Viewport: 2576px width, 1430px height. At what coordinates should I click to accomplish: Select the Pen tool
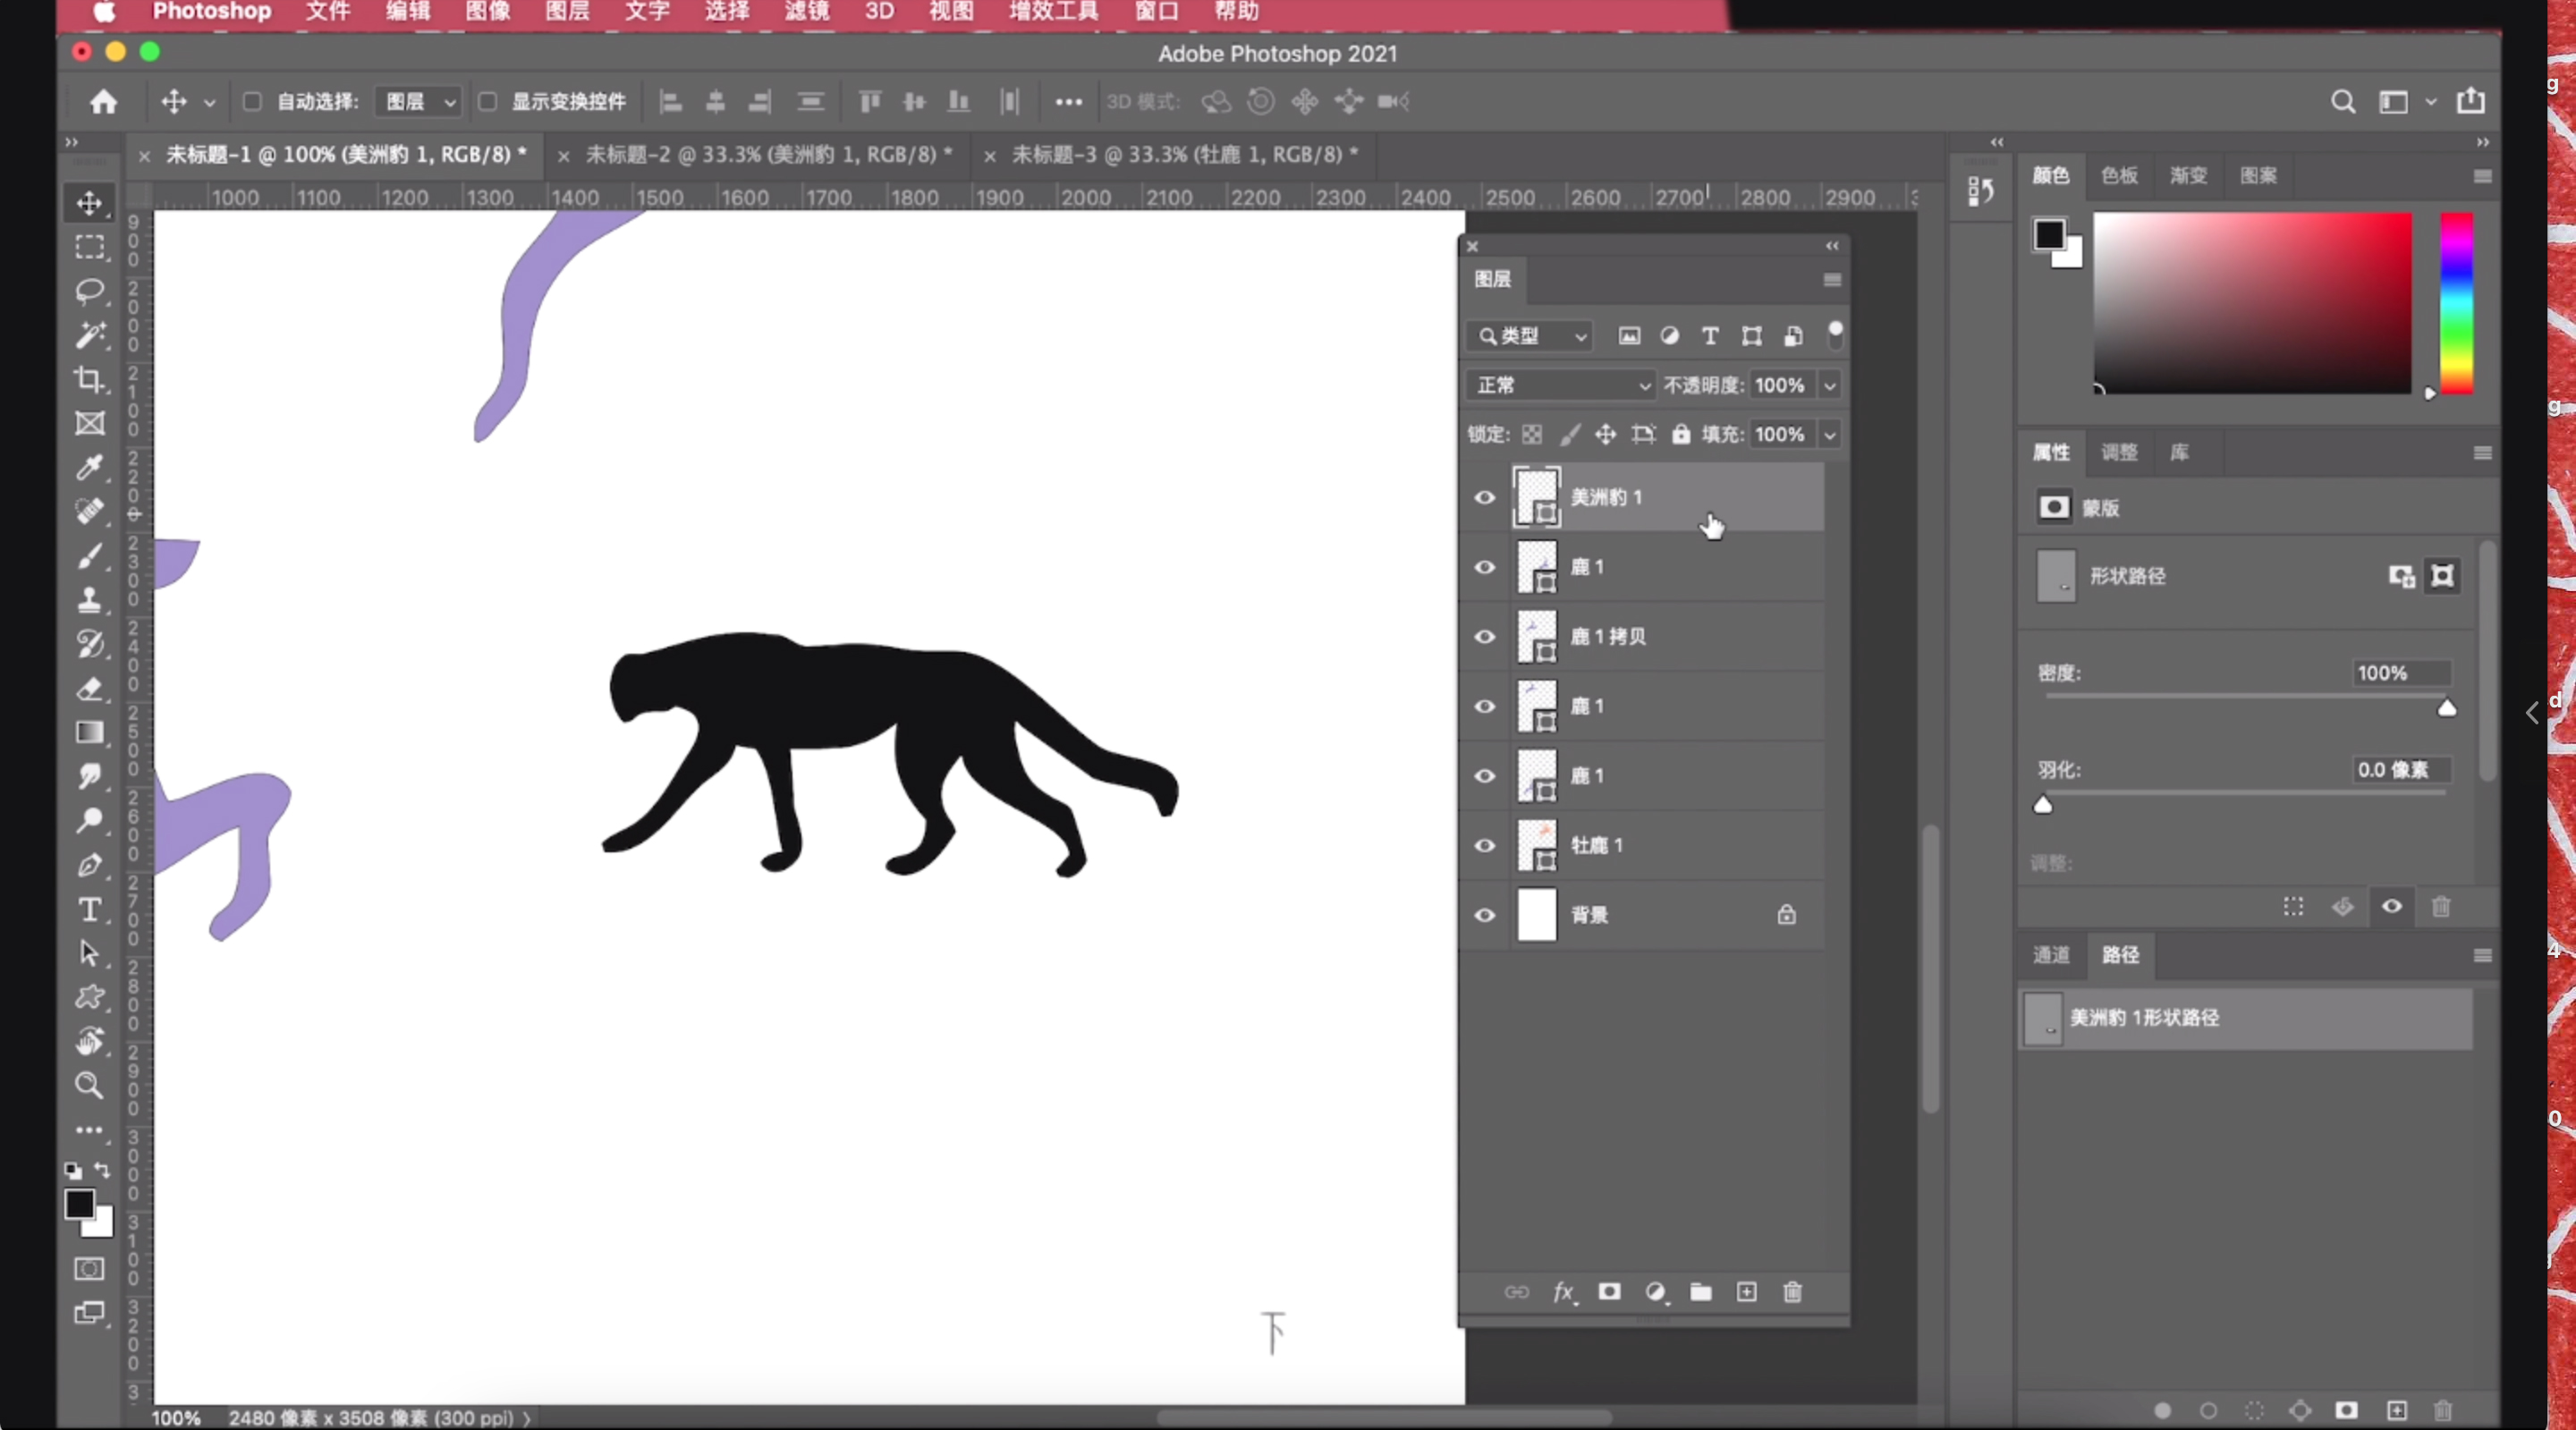90,865
